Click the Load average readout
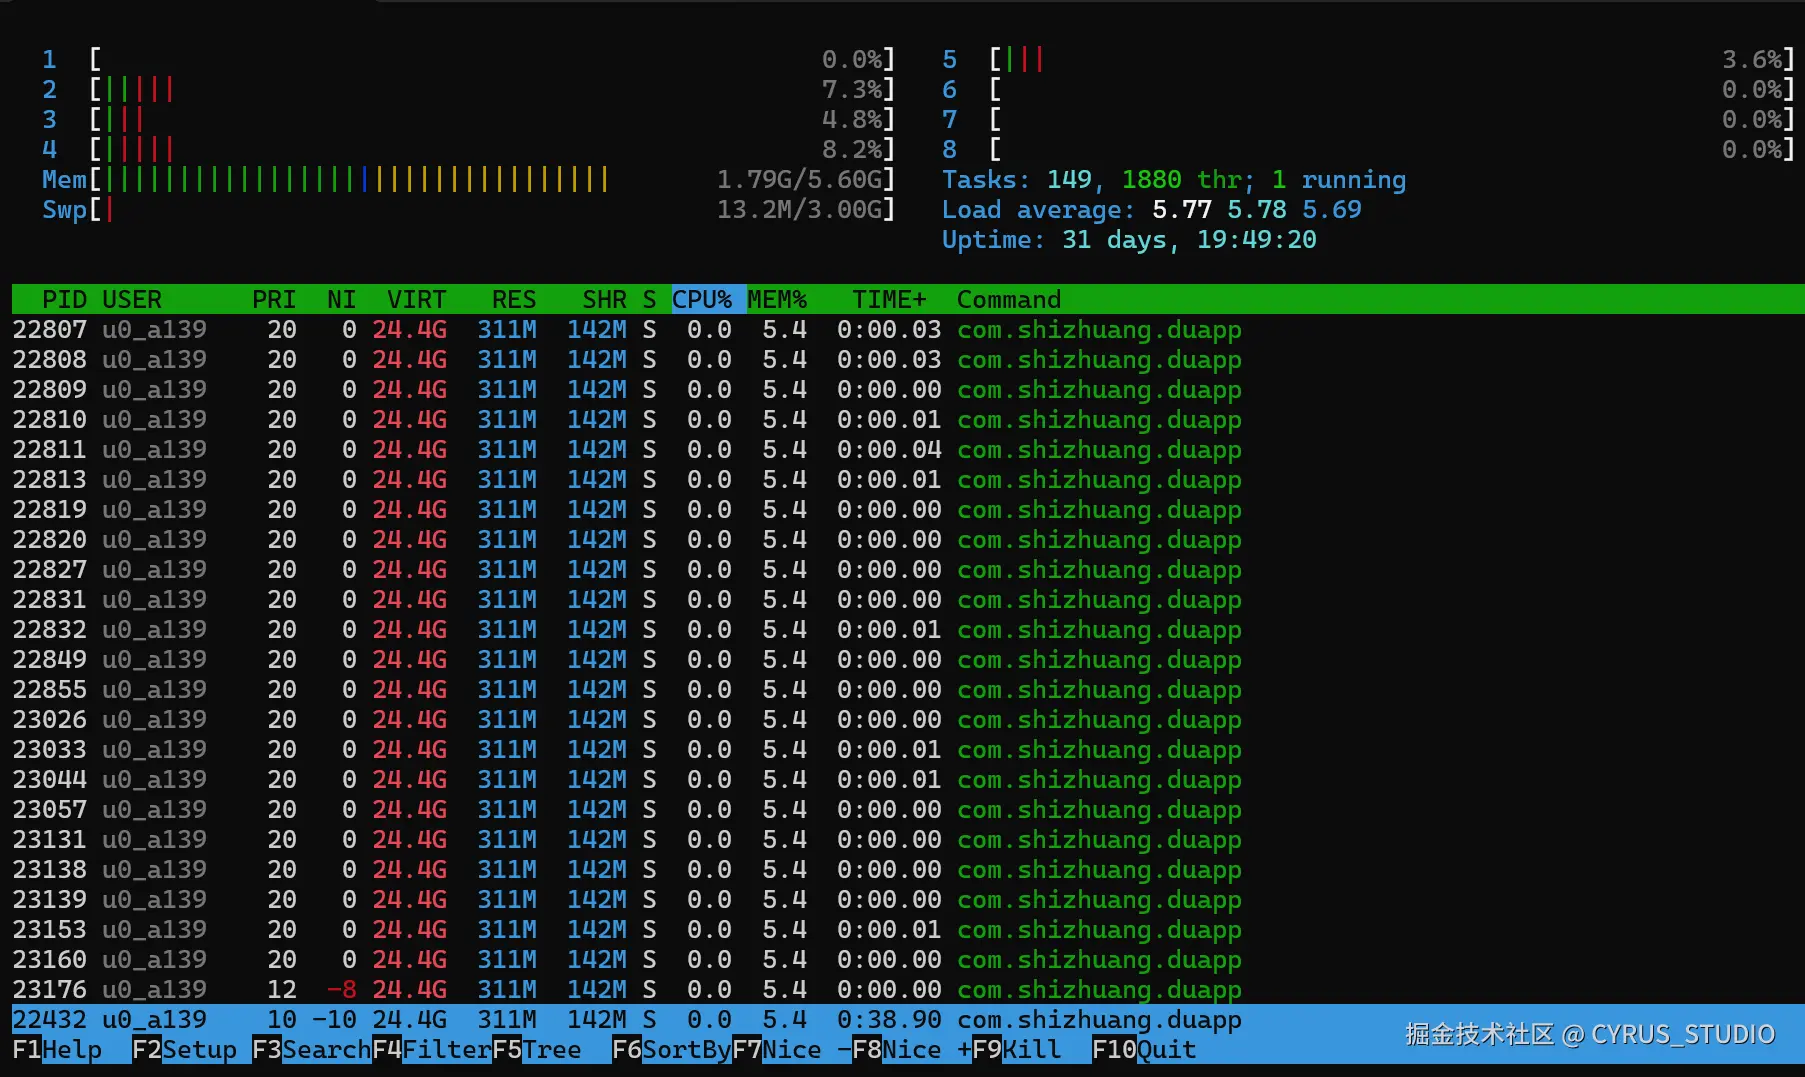The height and width of the screenshot is (1077, 1805). (1152, 209)
